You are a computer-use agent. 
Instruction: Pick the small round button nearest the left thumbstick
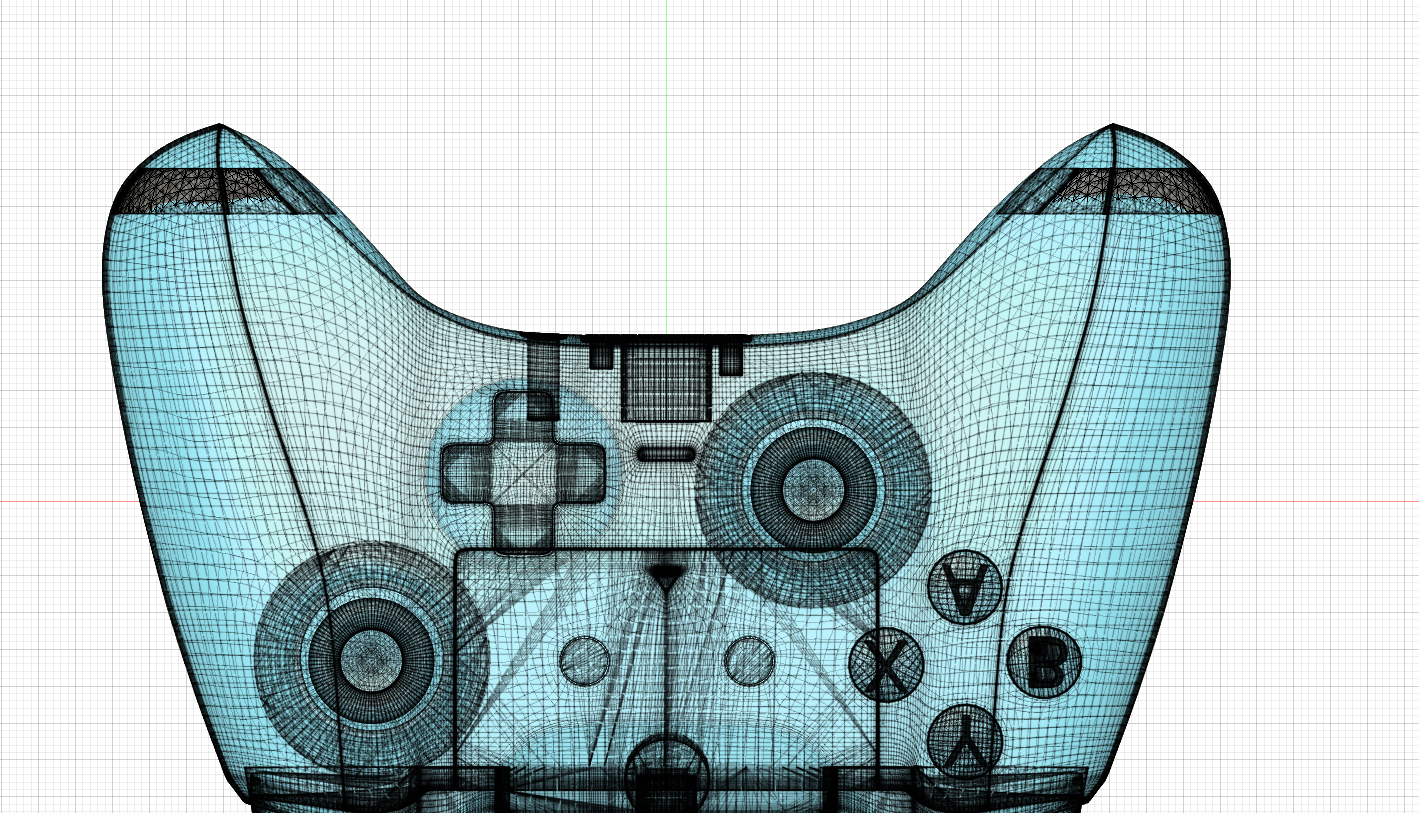pyautogui.click(x=585, y=660)
